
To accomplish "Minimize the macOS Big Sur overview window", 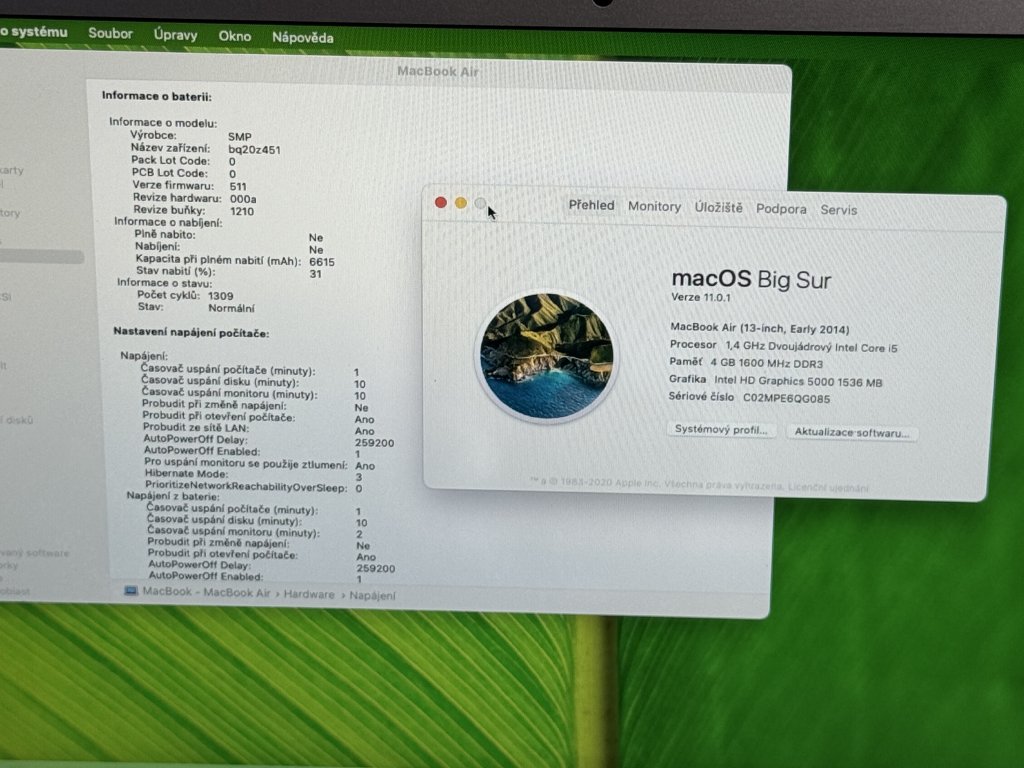I will coord(460,203).
